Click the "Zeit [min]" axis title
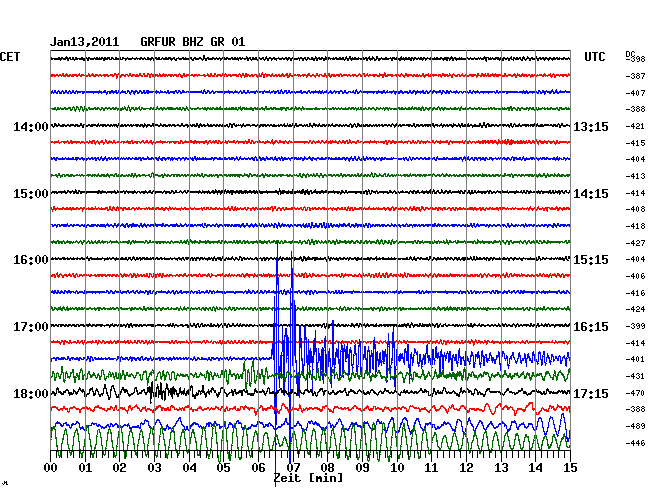 click(x=309, y=478)
